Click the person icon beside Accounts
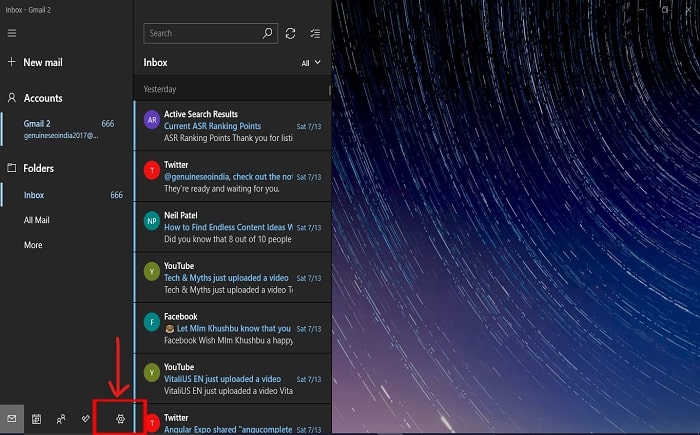700x435 pixels. [x=12, y=98]
